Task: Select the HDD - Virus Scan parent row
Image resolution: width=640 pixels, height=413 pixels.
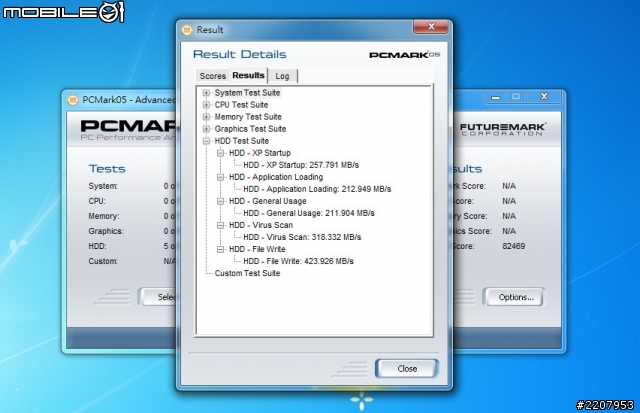Action: click(x=261, y=225)
